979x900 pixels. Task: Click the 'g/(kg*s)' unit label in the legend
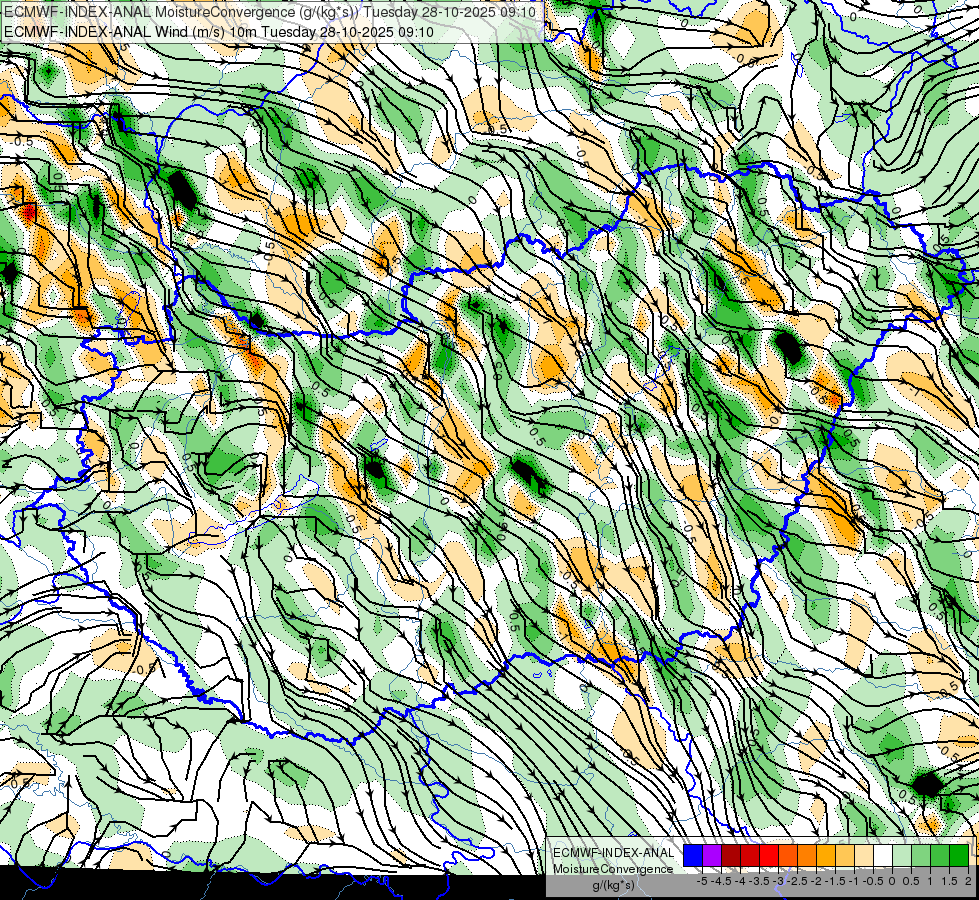coord(613,885)
